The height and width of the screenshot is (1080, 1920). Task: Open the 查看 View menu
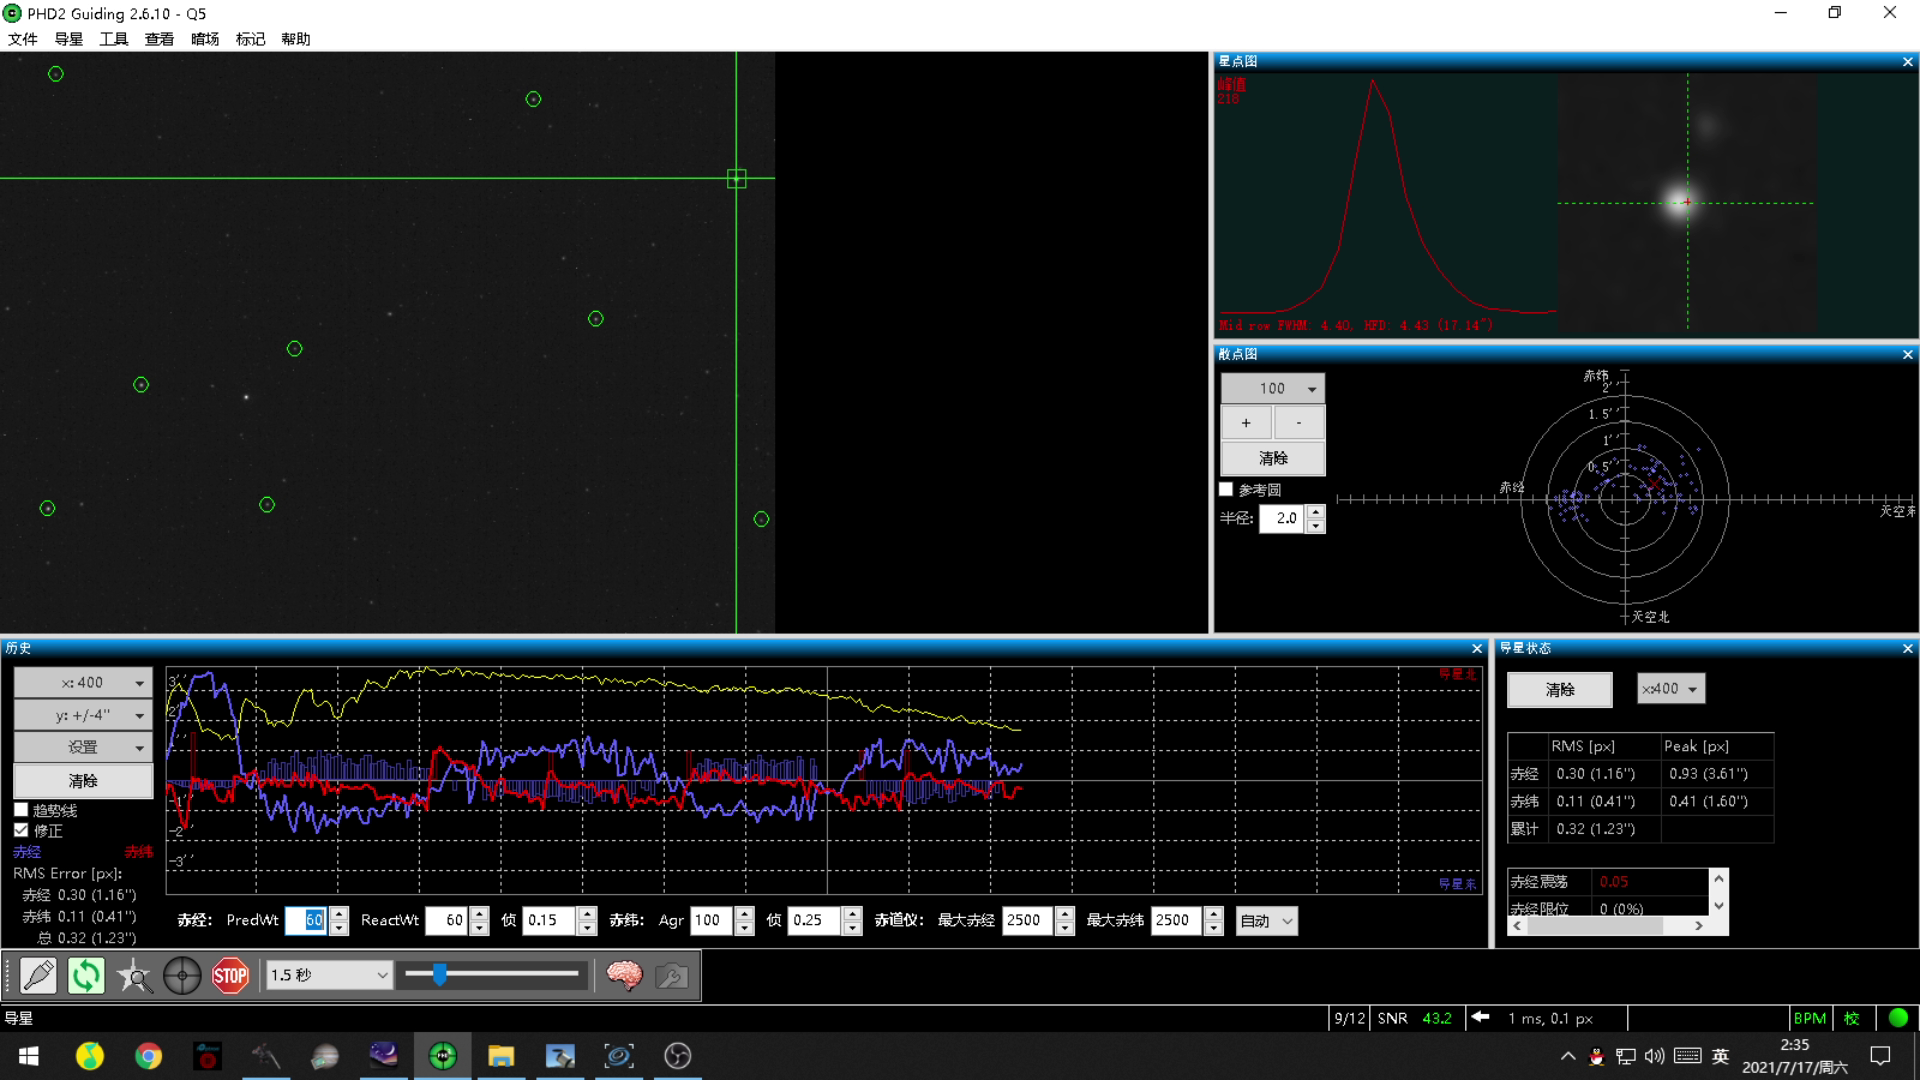click(x=159, y=39)
